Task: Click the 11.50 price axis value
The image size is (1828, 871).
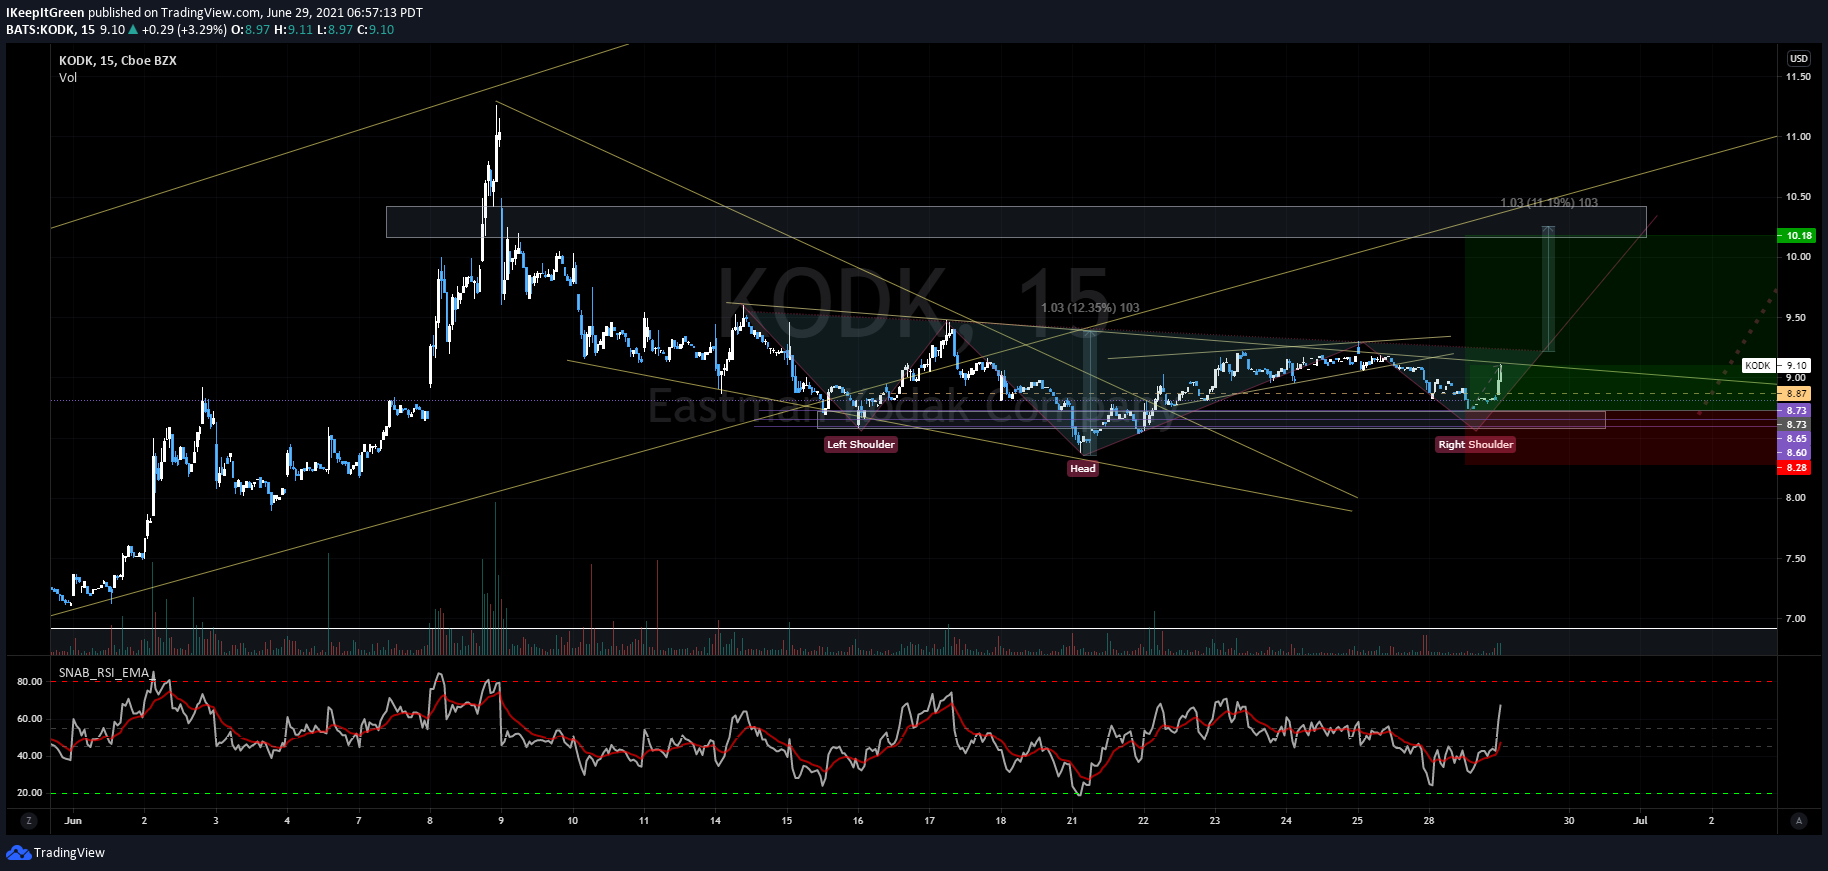Action: point(1798,77)
